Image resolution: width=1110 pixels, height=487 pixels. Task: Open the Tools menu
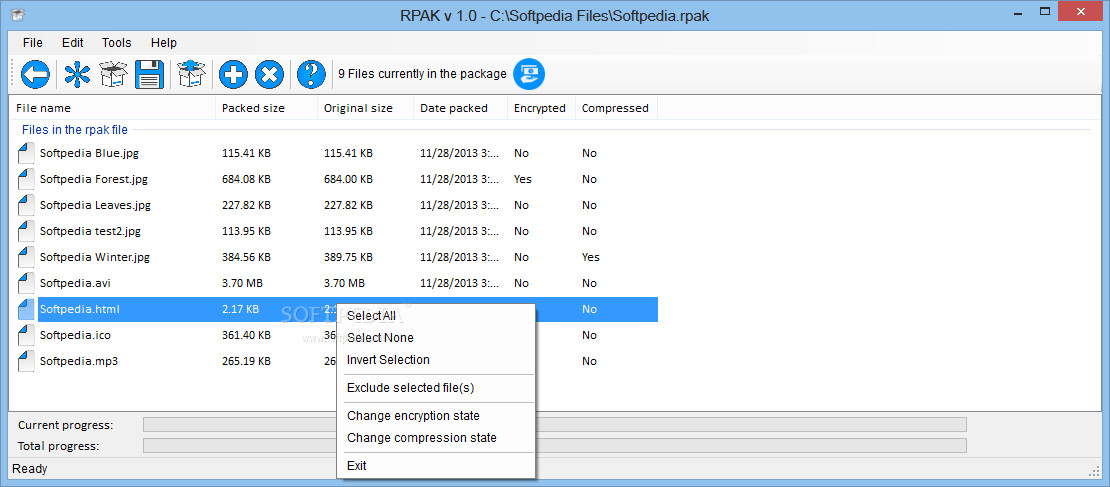coord(116,42)
